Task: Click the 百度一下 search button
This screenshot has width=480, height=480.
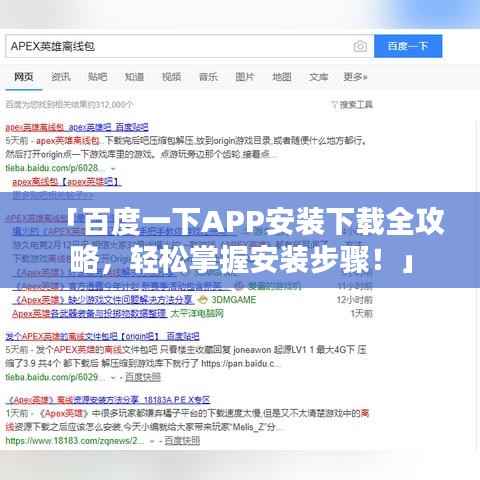Action: 408,46
